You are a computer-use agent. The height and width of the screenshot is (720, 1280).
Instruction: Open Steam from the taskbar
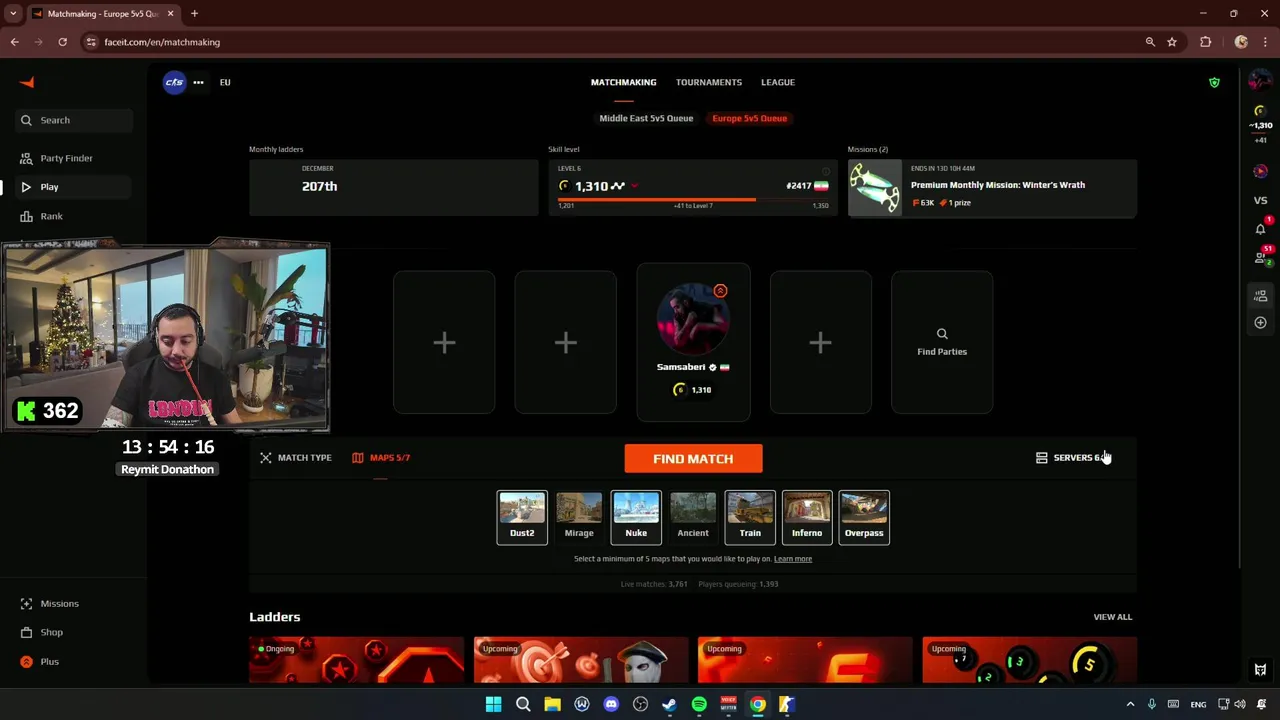click(x=669, y=704)
